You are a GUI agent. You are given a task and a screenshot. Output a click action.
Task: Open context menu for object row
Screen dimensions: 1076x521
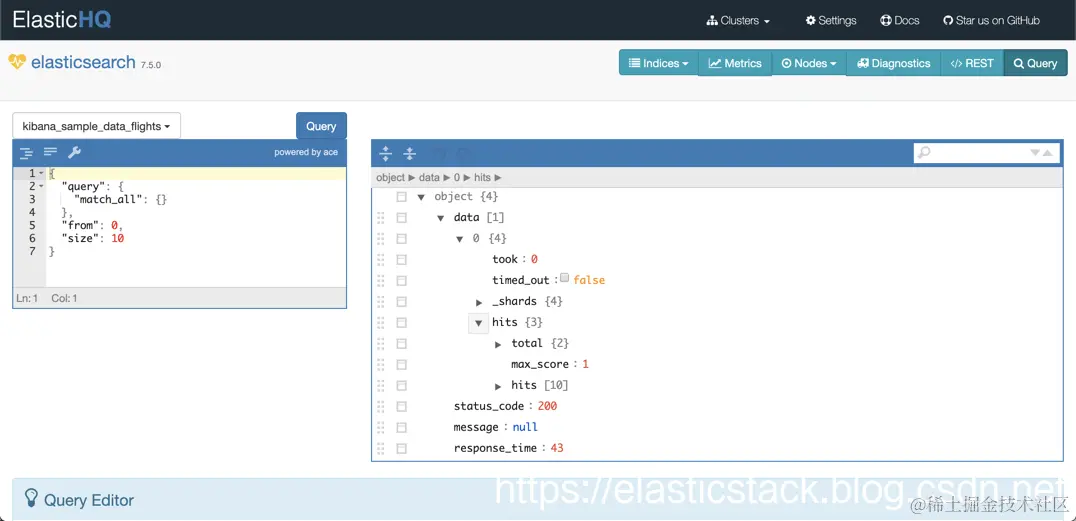[401, 197]
